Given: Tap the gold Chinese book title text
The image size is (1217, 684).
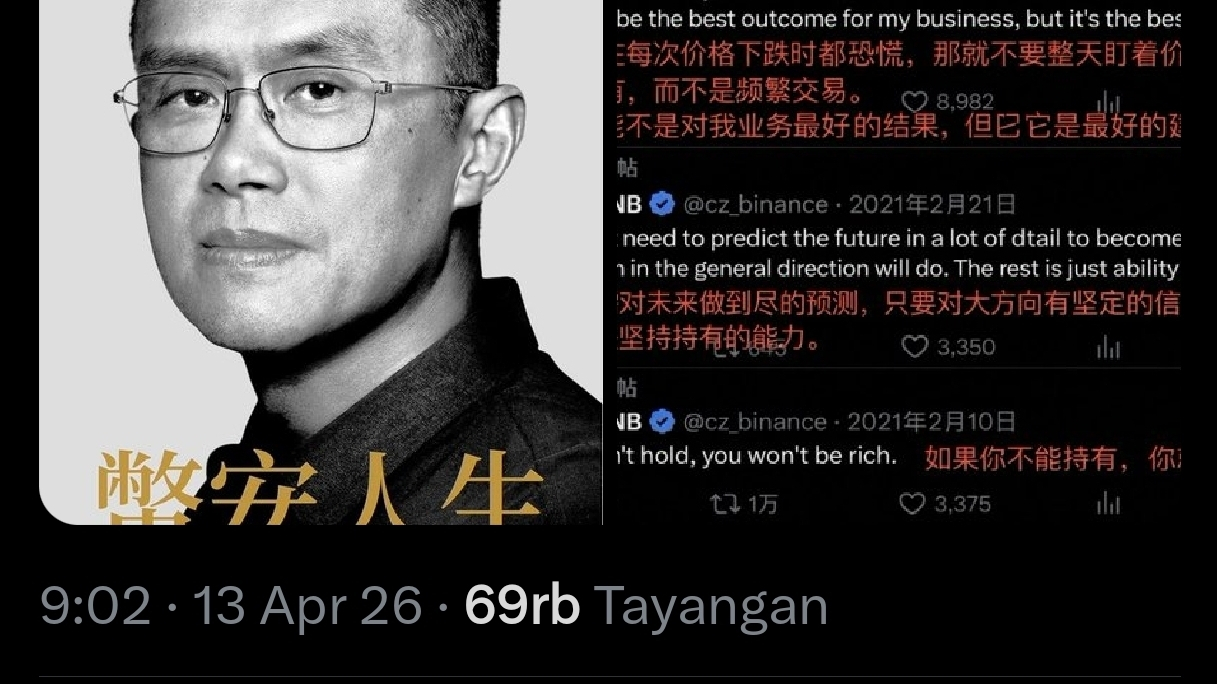Looking at the screenshot, I should [320, 490].
